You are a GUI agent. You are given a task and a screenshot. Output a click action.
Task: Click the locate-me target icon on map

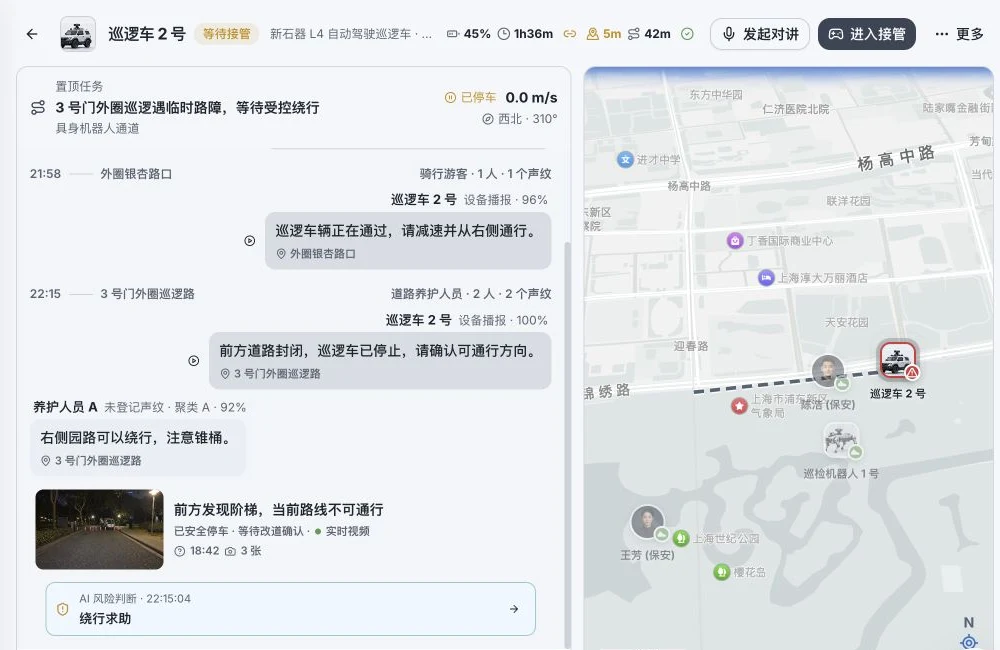(x=969, y=642)
